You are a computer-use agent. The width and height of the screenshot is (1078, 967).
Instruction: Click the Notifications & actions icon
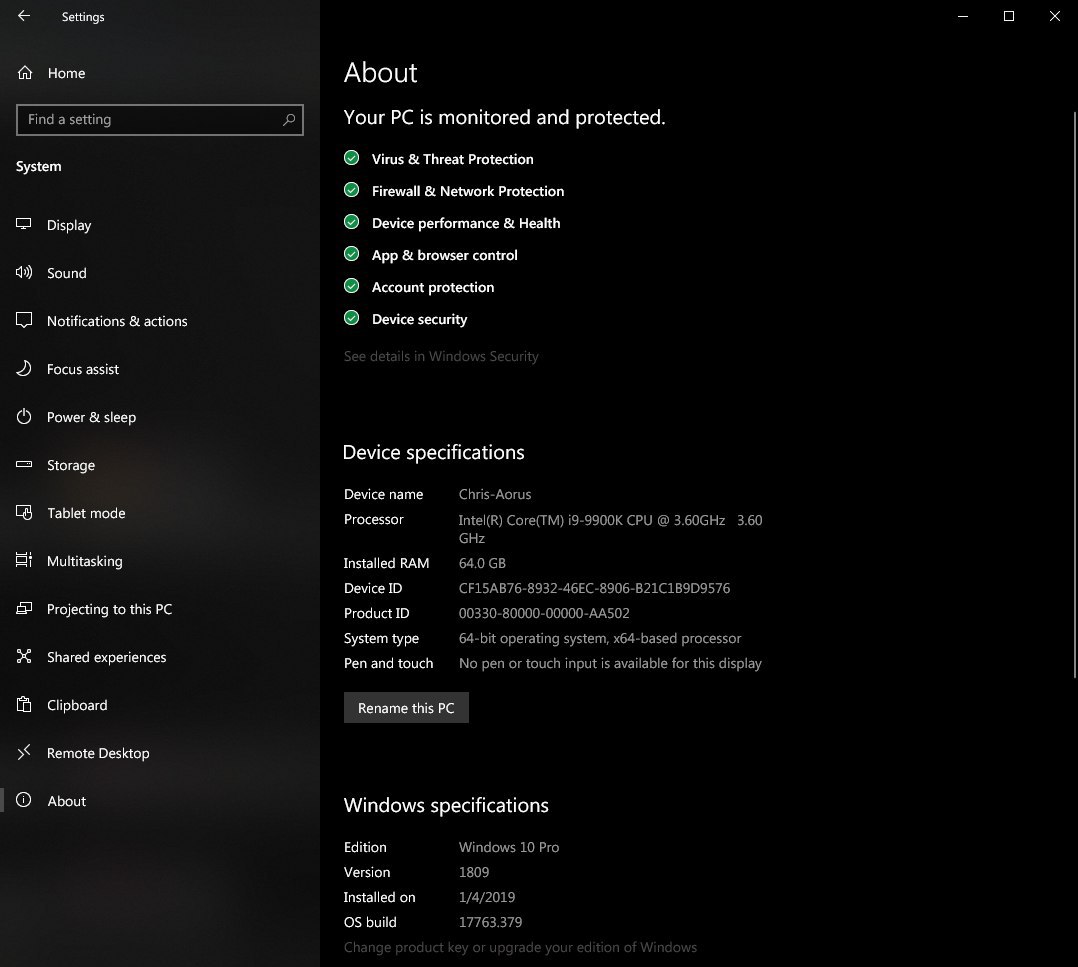[x=24, y=320]
